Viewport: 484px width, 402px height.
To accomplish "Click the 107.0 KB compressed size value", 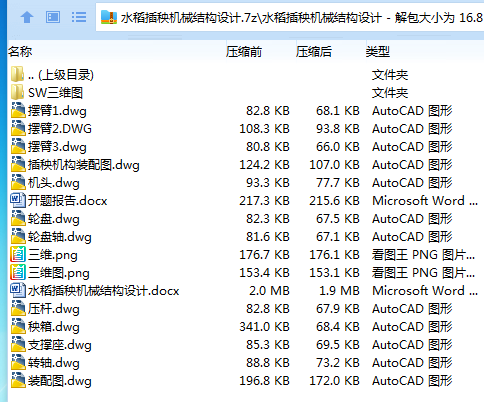I will (x=335, y=165).
